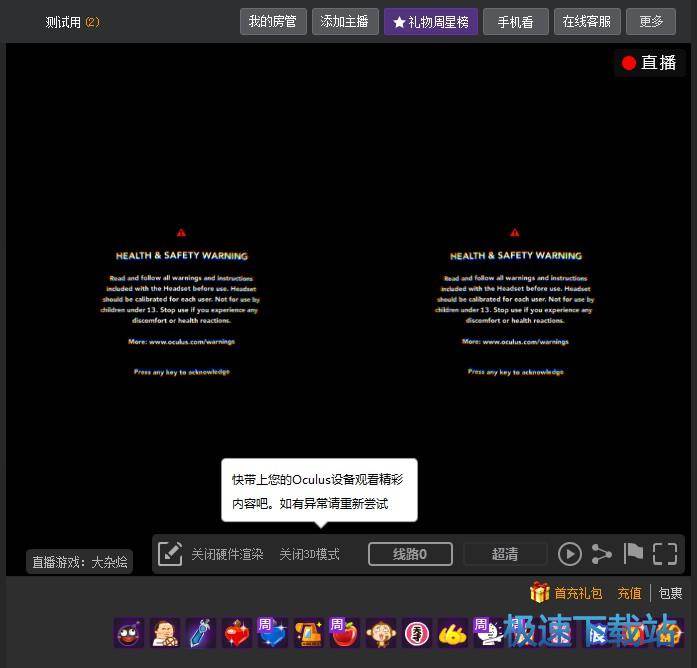Click the 直播 live indicator
The width and height of the screenshot is (697, 668).
click(x=649, y=63)
